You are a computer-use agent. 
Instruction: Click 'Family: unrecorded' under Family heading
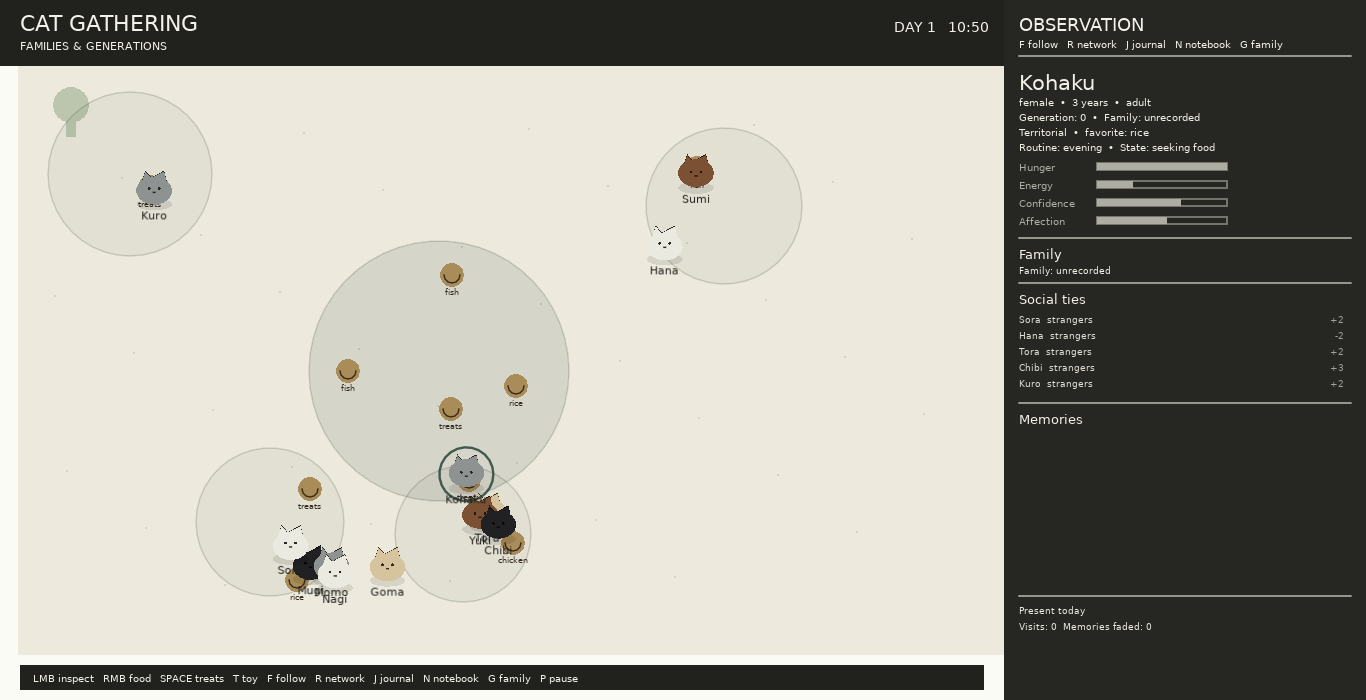1065,271
